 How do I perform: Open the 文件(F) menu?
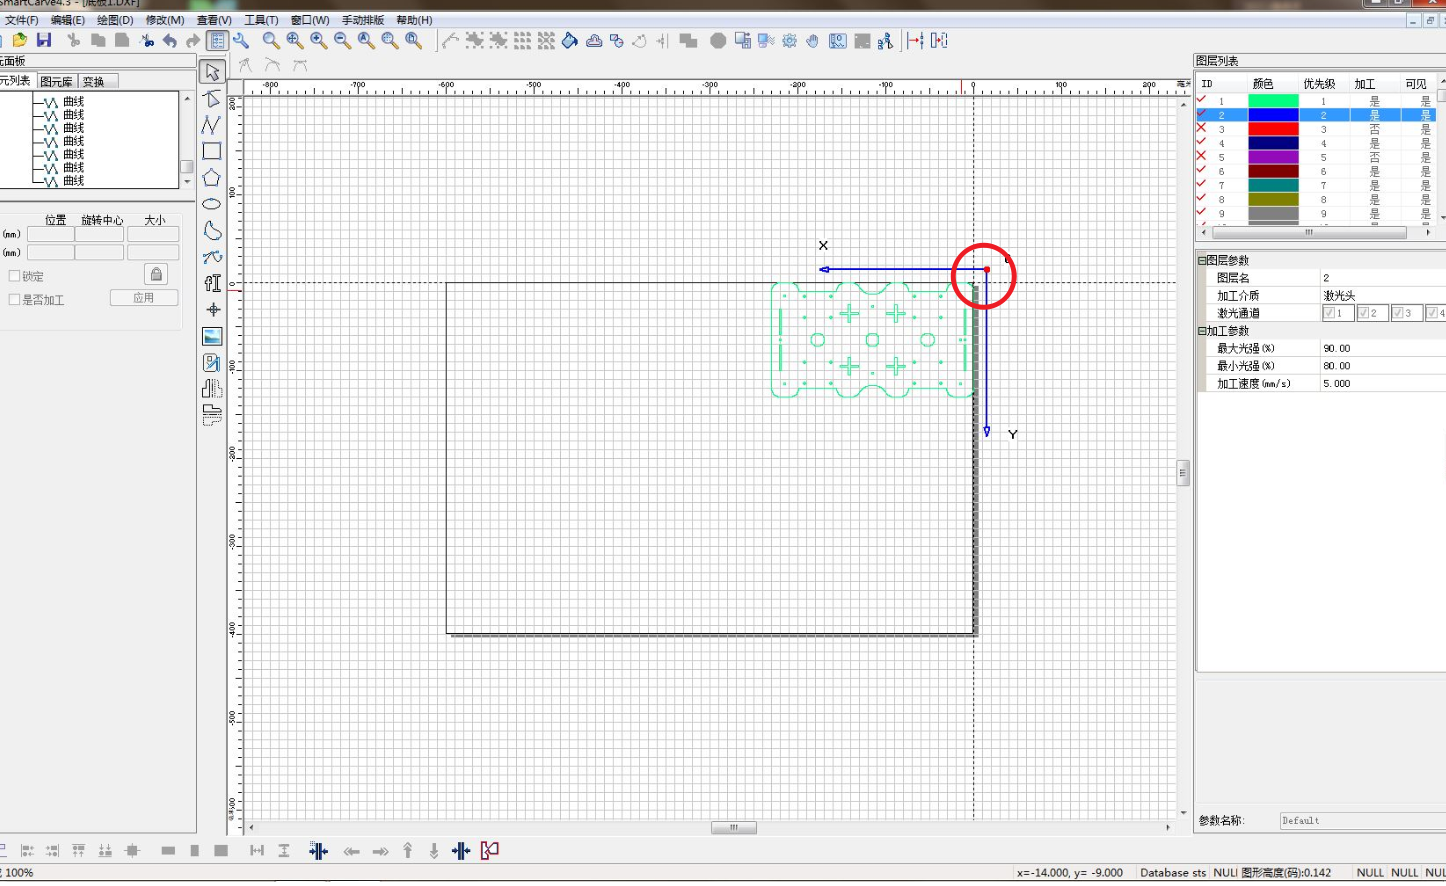coord(21,20)
